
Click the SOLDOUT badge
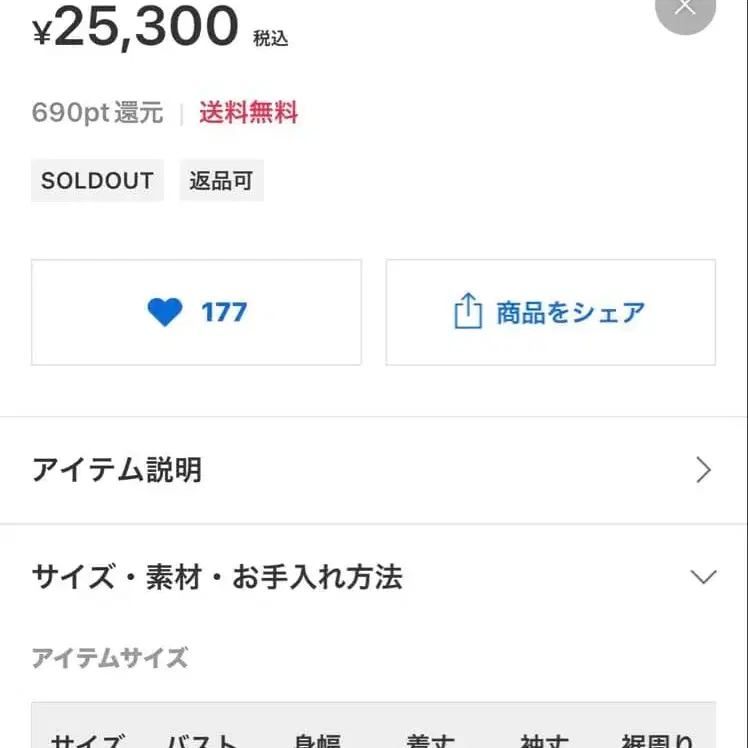point(97,181)
